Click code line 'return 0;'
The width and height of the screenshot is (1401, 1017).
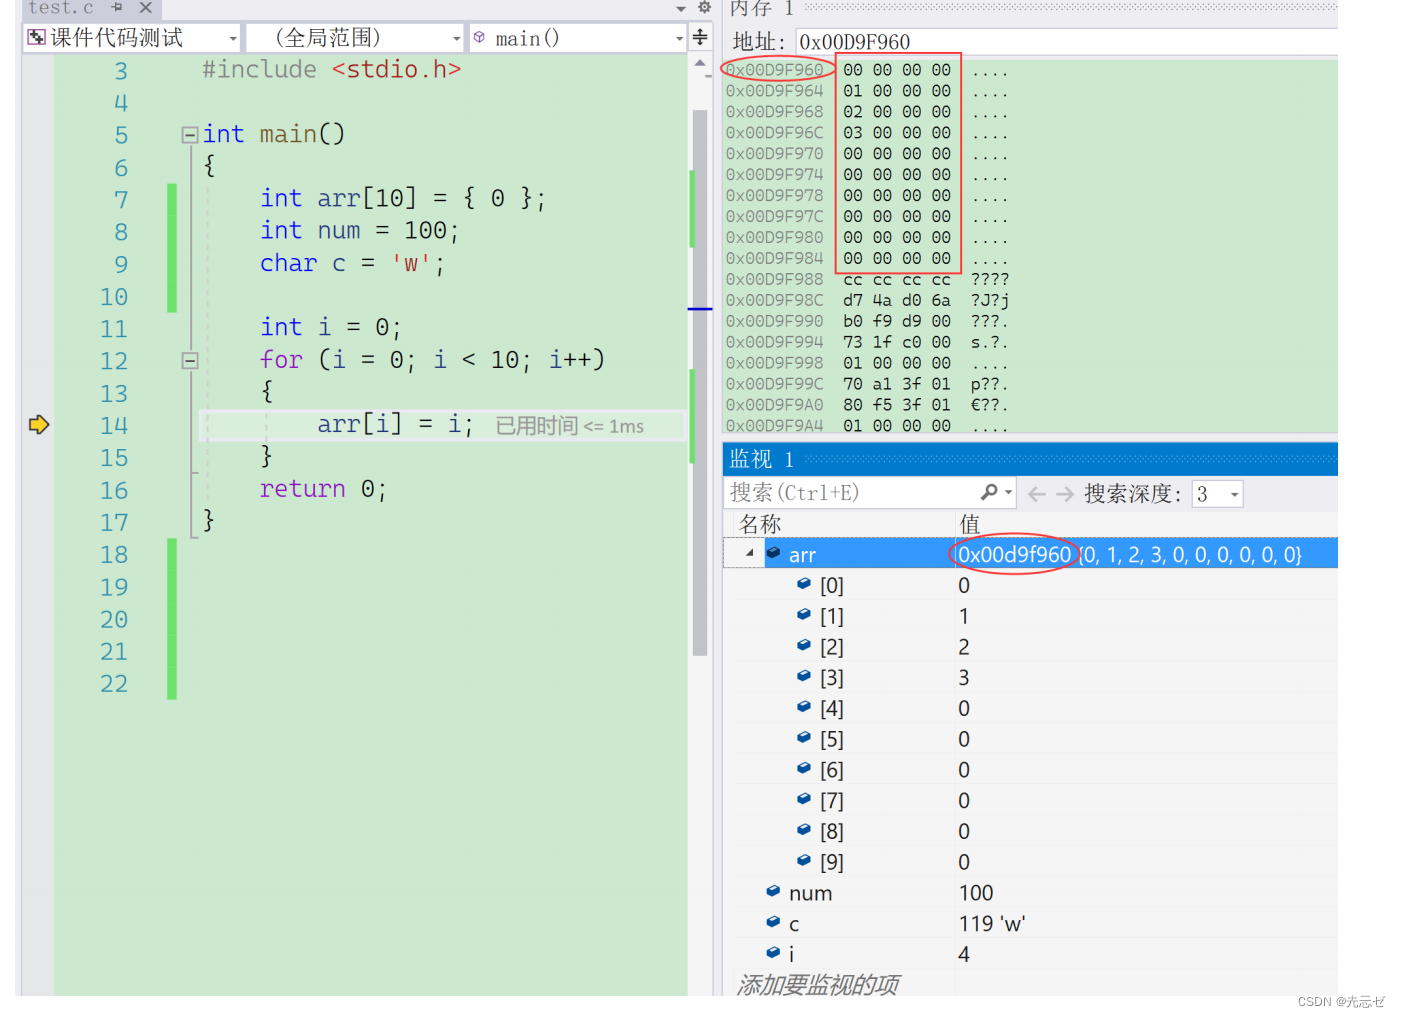click(323, 489)
